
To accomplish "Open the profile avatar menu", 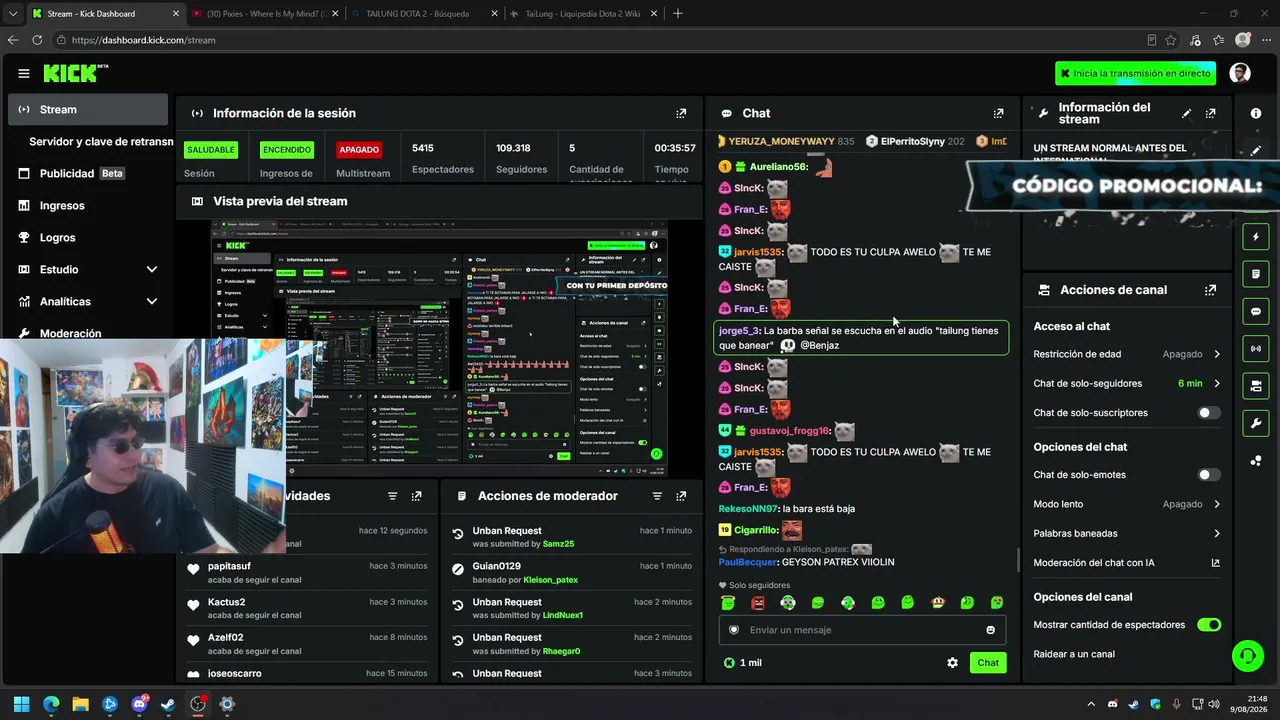I will click(x=1240, y=73).
